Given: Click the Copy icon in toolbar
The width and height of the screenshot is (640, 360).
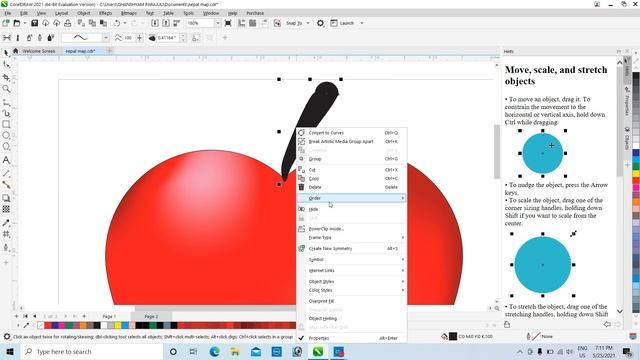Looking at the screenshot, I should (x=93, y=23).
